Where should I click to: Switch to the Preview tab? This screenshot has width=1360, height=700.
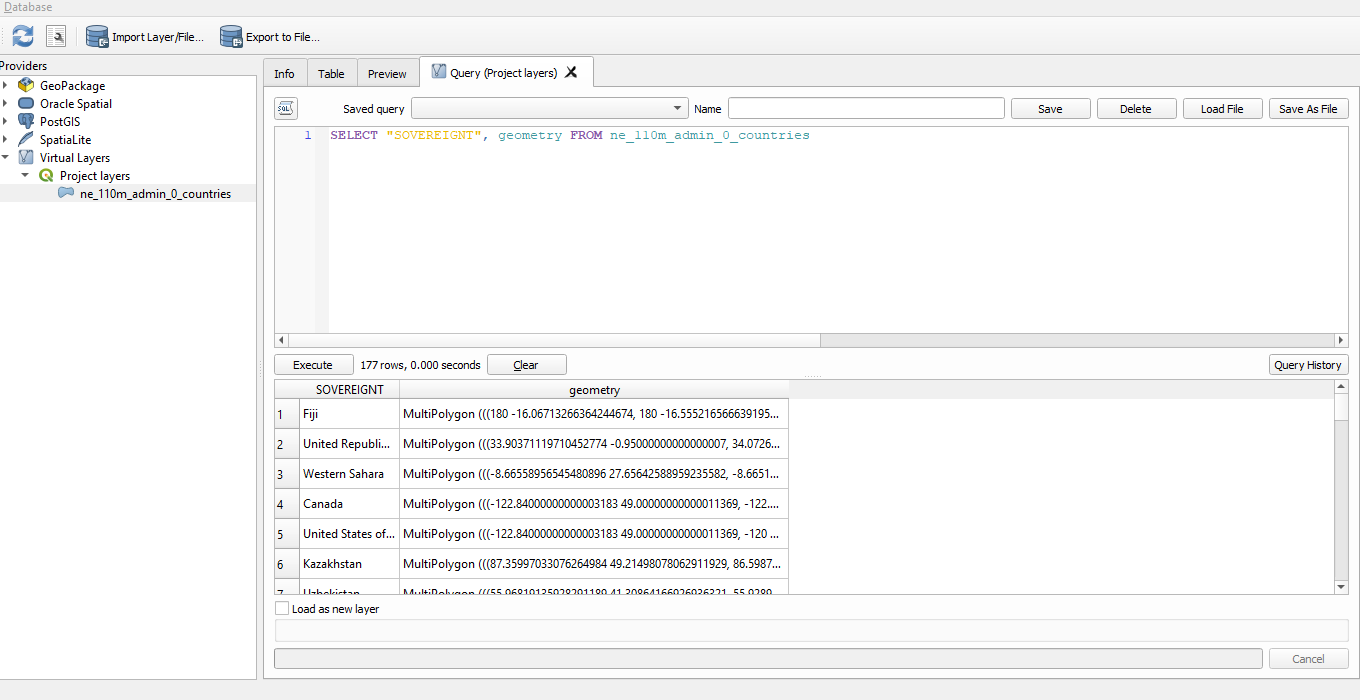pos(387,72)
